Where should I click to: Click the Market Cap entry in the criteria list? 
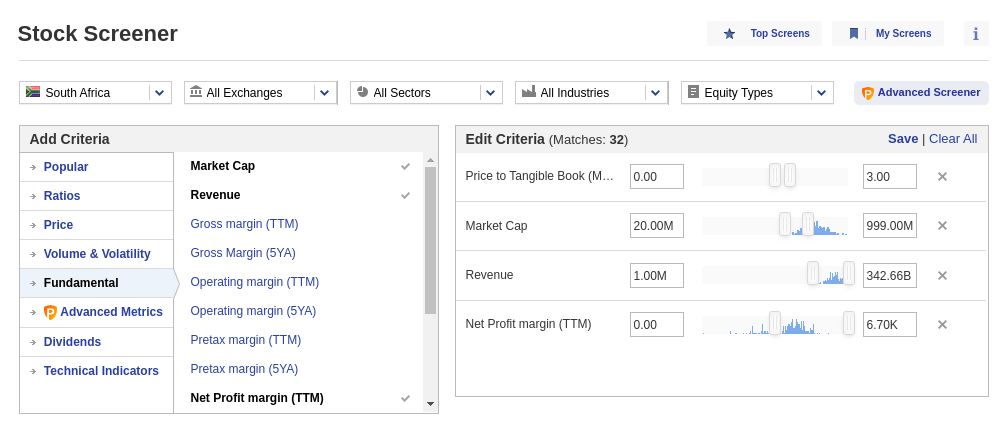[223, 165]
